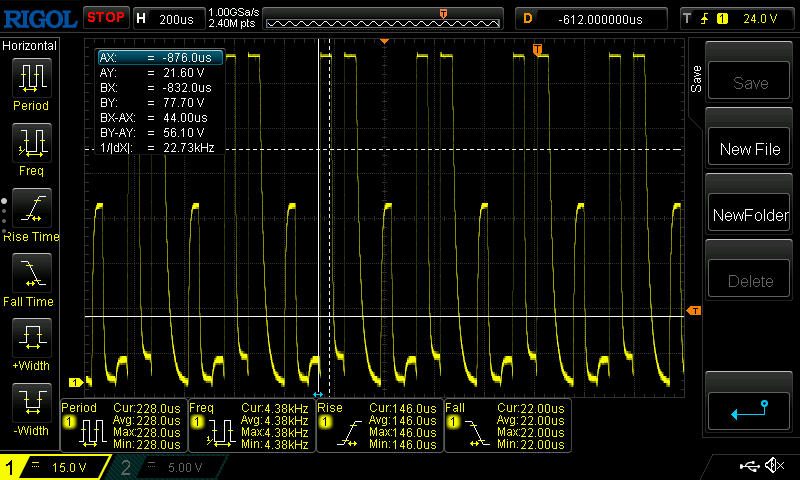
Task: Toggle channel 1 at 15.0 V
Action: (x=55, y=467)
